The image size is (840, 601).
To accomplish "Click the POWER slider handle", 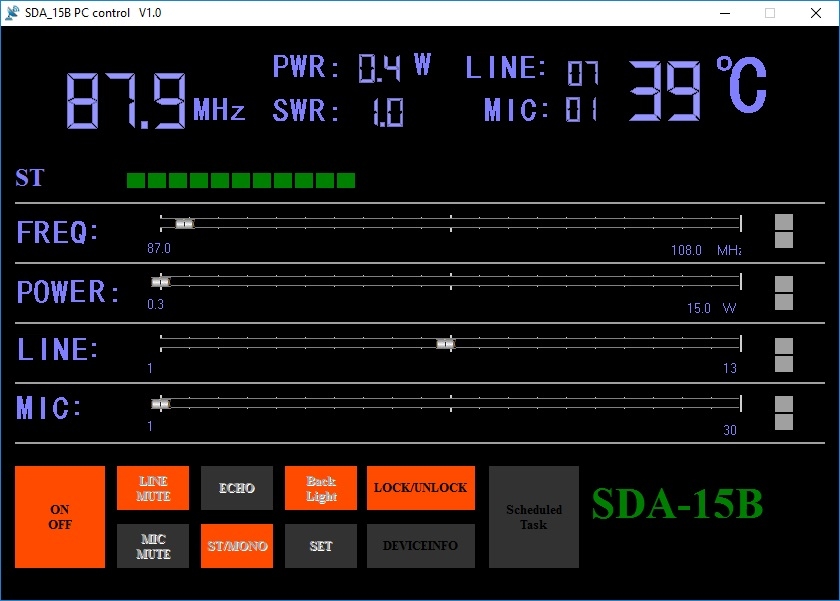I will [160, 282].
